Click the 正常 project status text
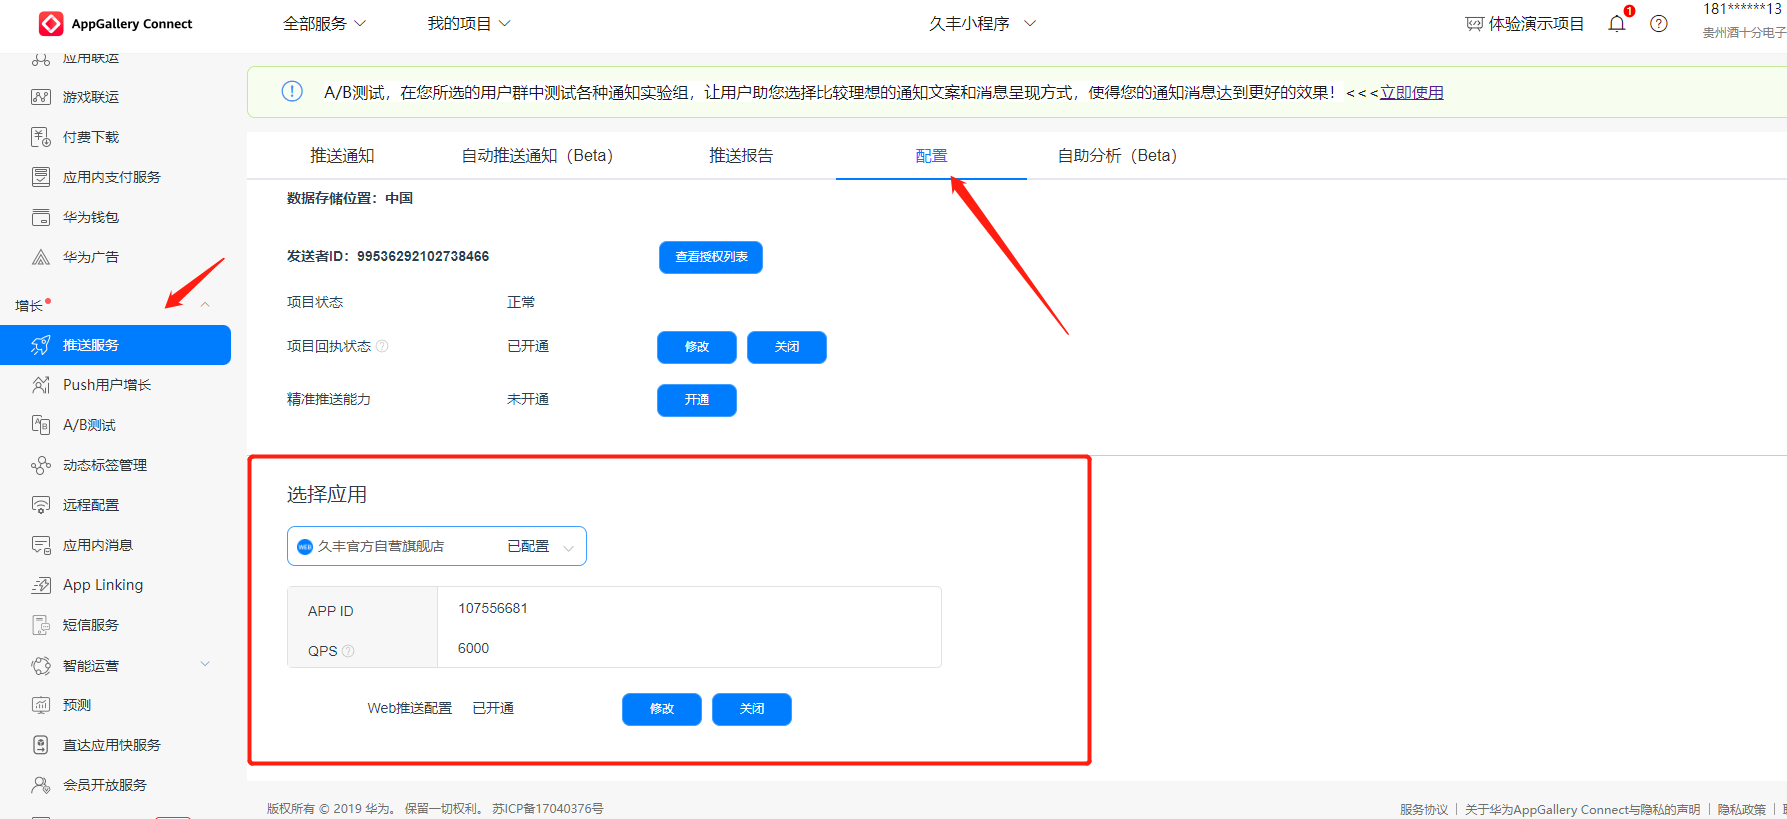 [521, 302]
